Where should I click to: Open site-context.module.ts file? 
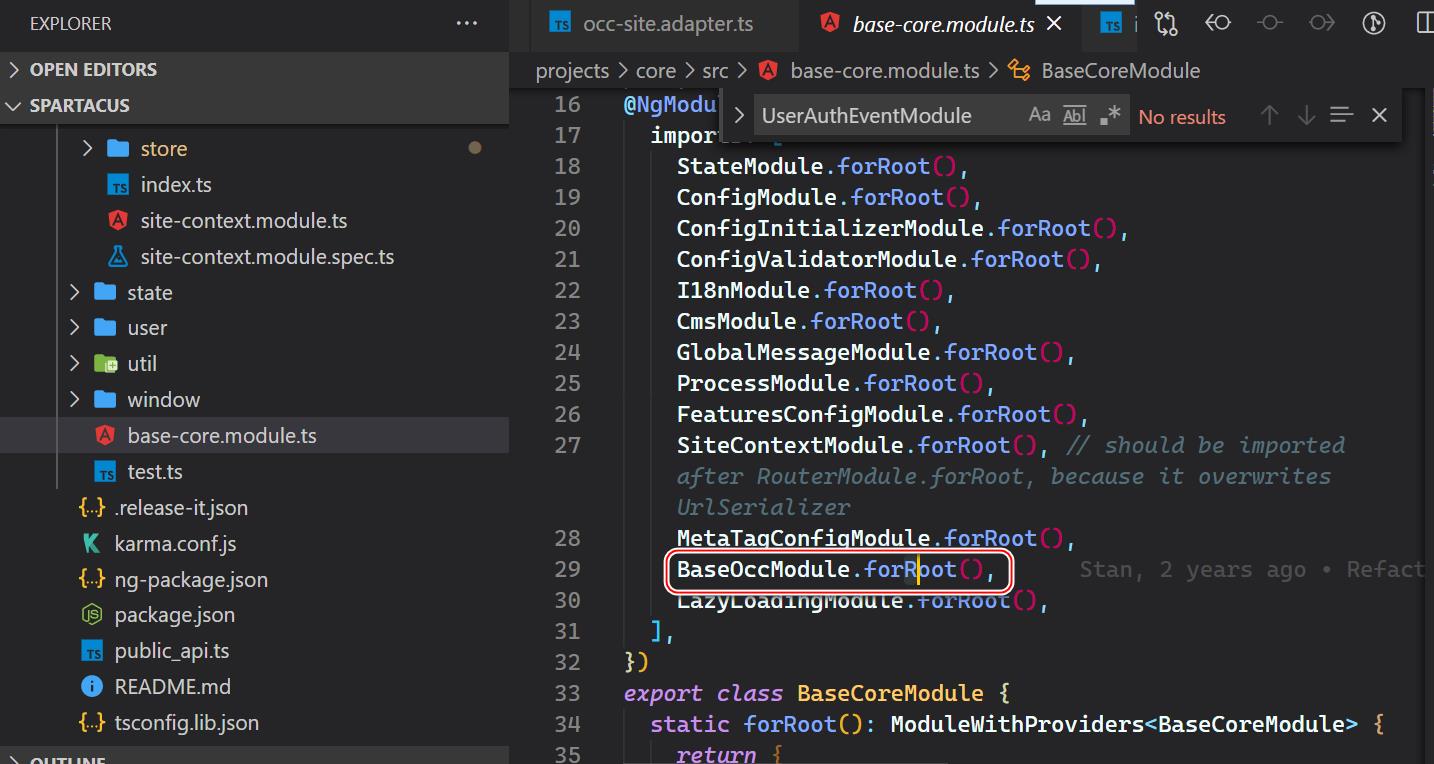point(243,221)
